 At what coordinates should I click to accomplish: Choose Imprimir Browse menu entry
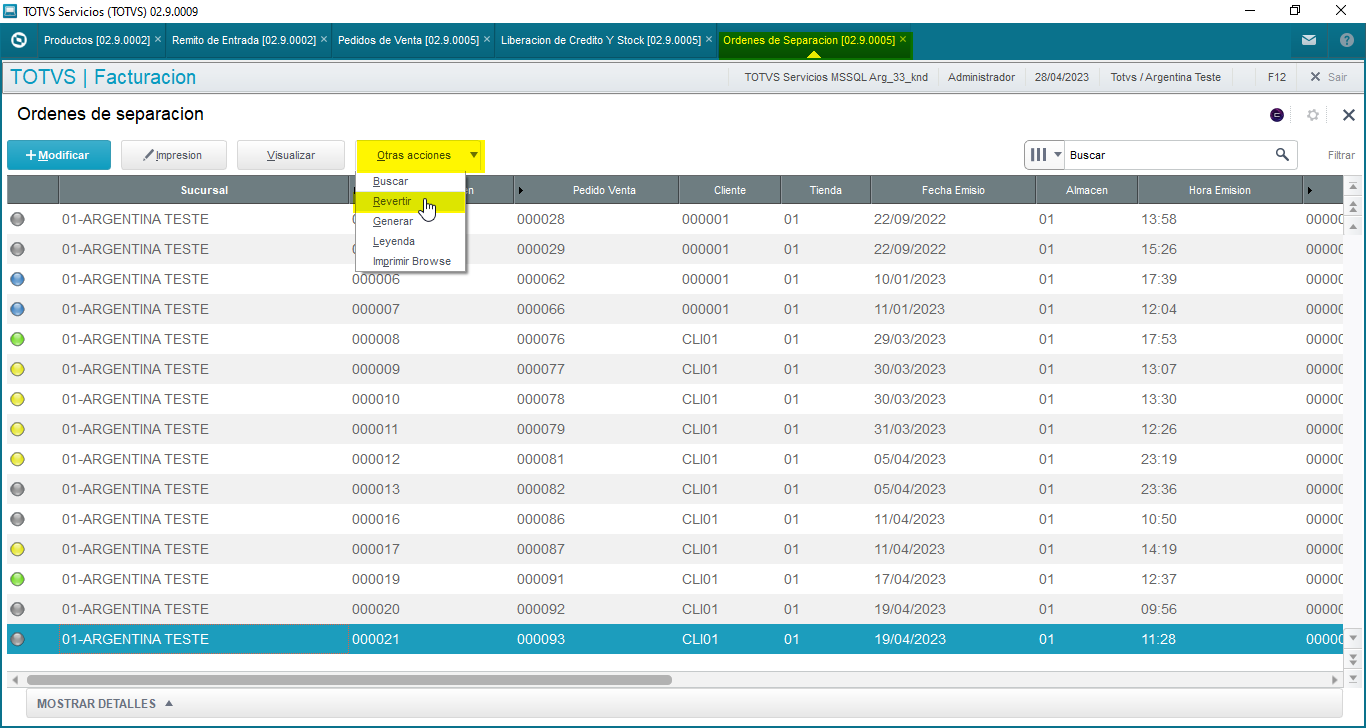tap(410, 261)
